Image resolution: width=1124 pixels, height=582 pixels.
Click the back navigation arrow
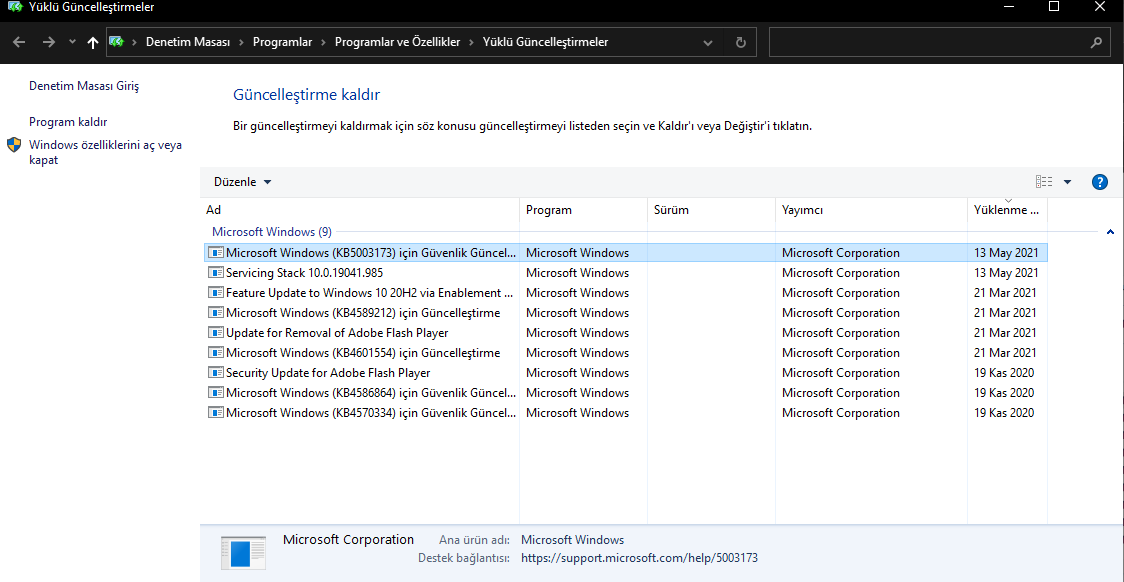pos(18,42)
